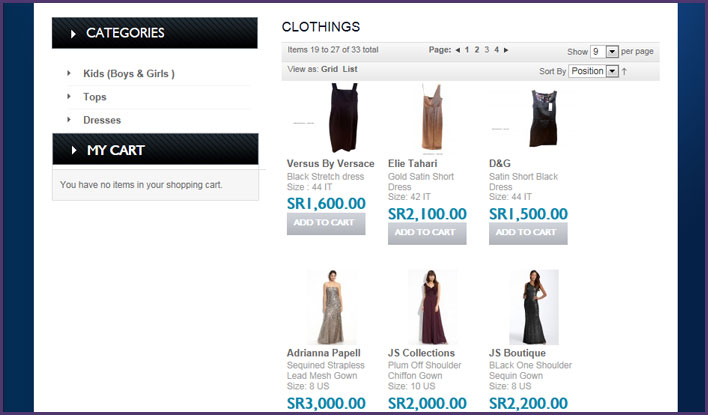
Task: Go to page 2
Action: point(477,50)
